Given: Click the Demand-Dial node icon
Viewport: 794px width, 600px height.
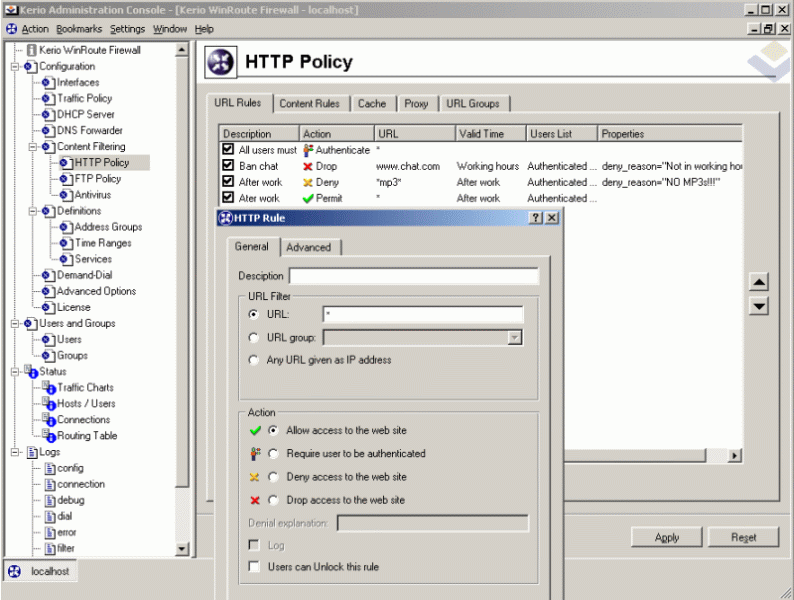Looking at the screenshot, I should coord(48,275).
